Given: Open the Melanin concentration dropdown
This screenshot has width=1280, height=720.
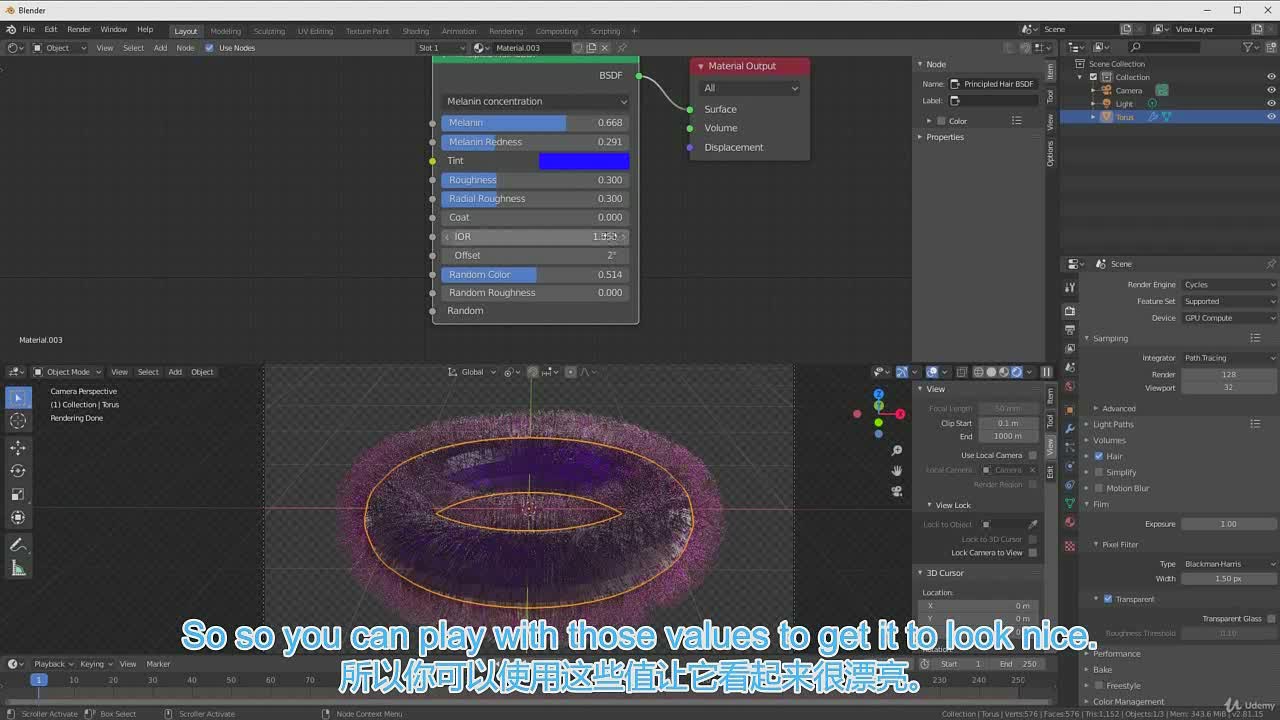Looking at the screenshot, I should coord(536,101).
